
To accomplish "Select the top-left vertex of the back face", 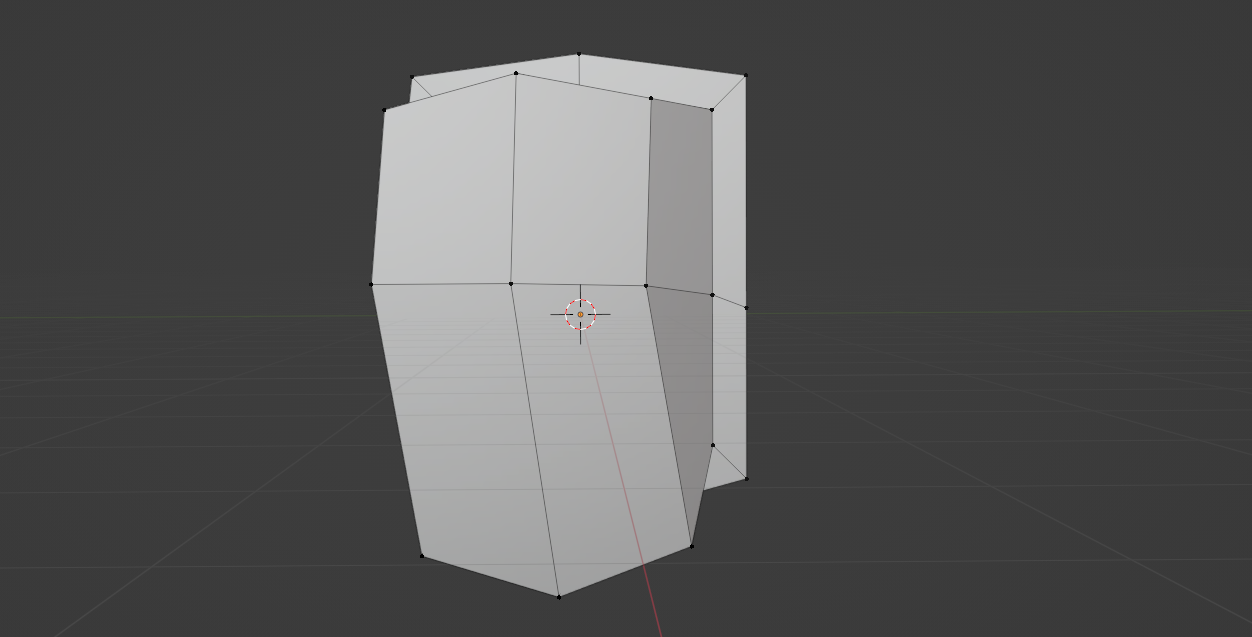I will [412, 76].
